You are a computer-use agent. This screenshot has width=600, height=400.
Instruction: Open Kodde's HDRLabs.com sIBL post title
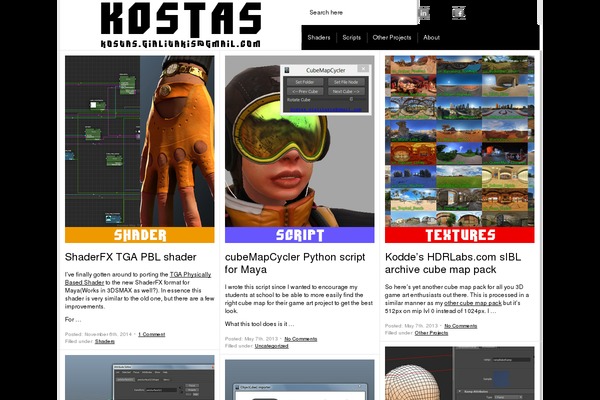453,263
